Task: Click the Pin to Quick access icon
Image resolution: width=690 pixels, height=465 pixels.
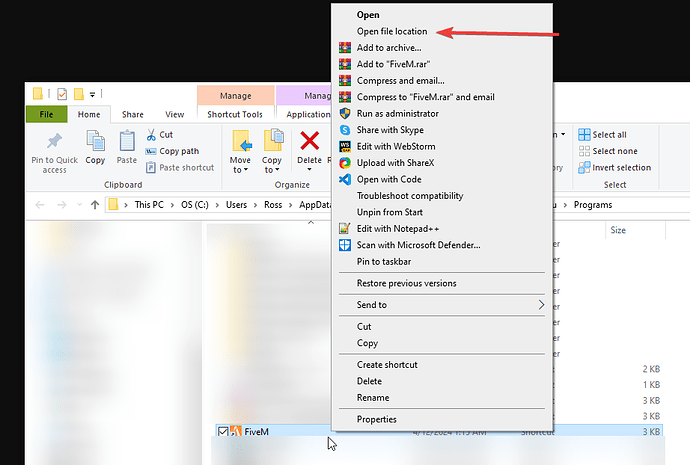Action: 55,141
